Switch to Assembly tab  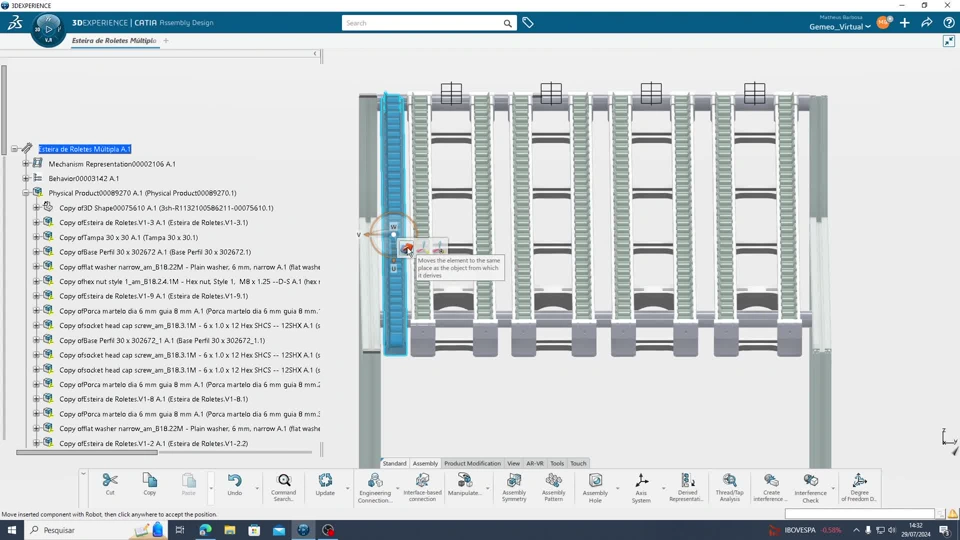coord(425,463)
